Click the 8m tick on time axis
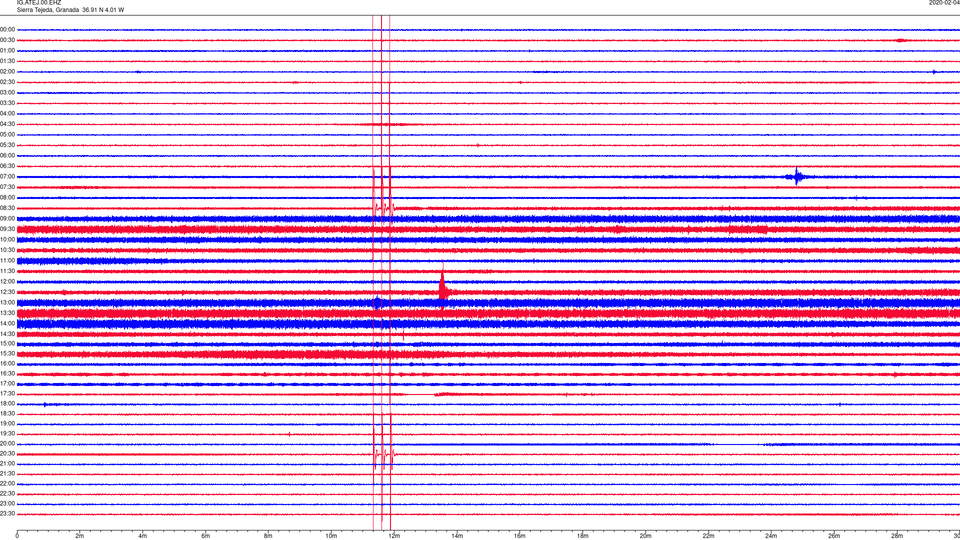960x540 pixels. point(268,536)
